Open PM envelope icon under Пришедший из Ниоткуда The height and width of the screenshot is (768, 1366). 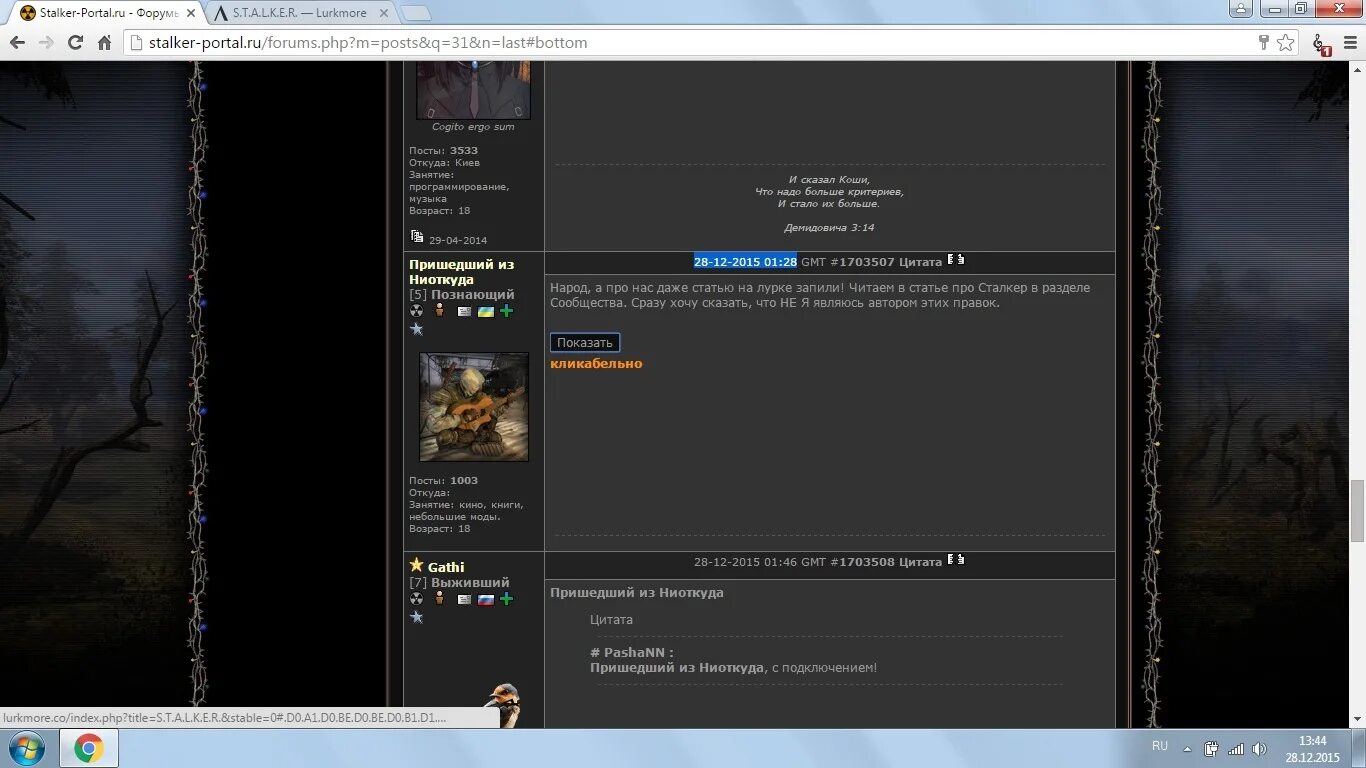tap(462, 310)
